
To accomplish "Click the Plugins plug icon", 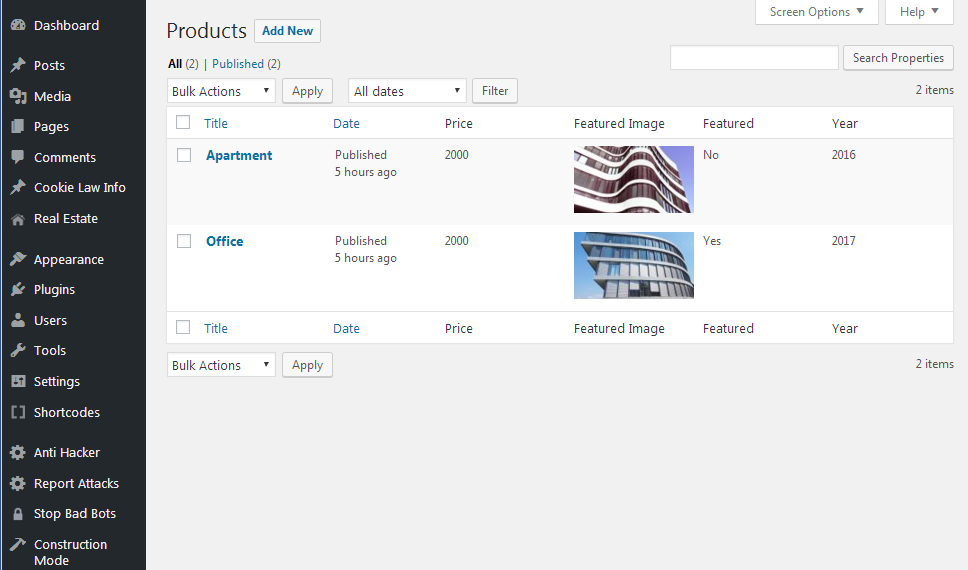I will 18,290.
